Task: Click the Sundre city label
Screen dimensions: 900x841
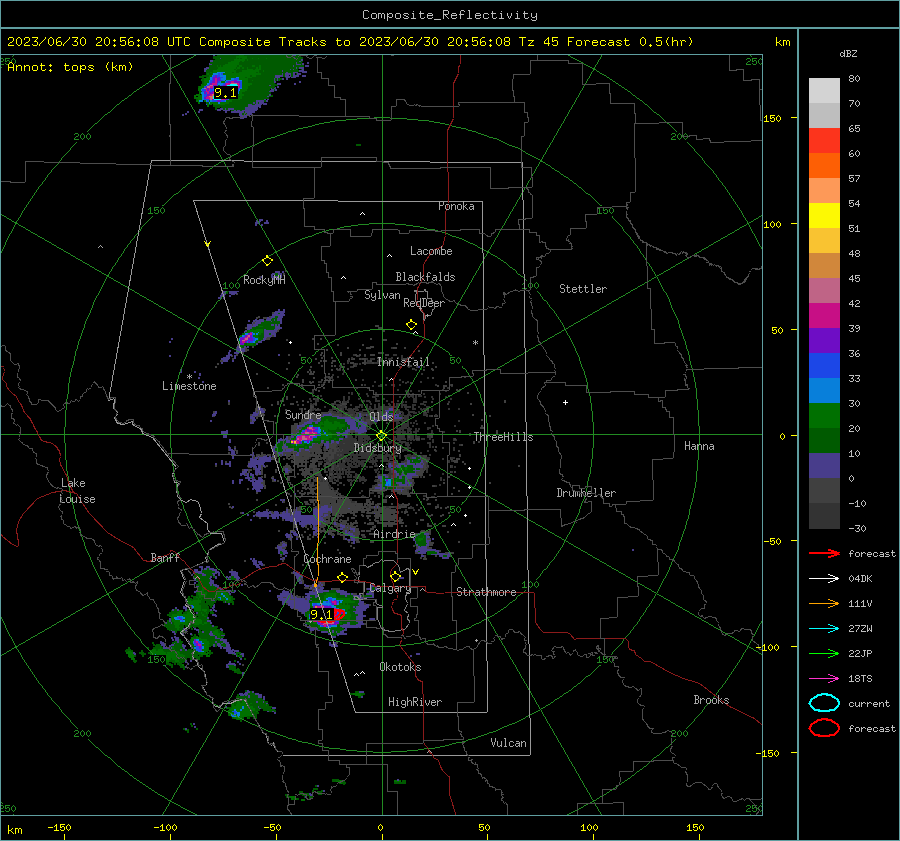Action: click(303, 414)
